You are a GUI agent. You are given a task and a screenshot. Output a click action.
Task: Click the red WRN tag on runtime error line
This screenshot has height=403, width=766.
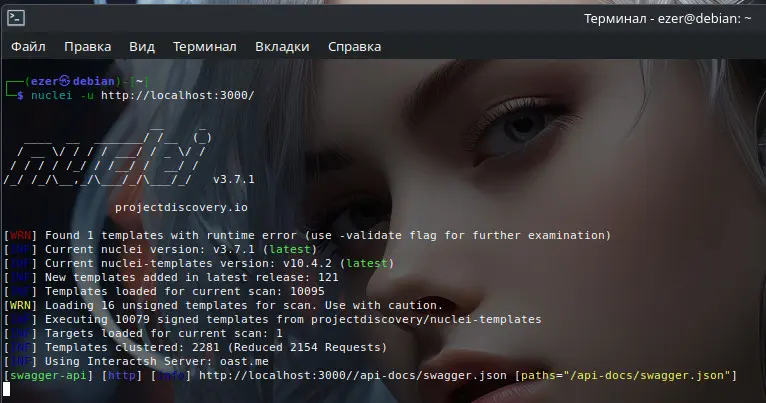point(19,235)
